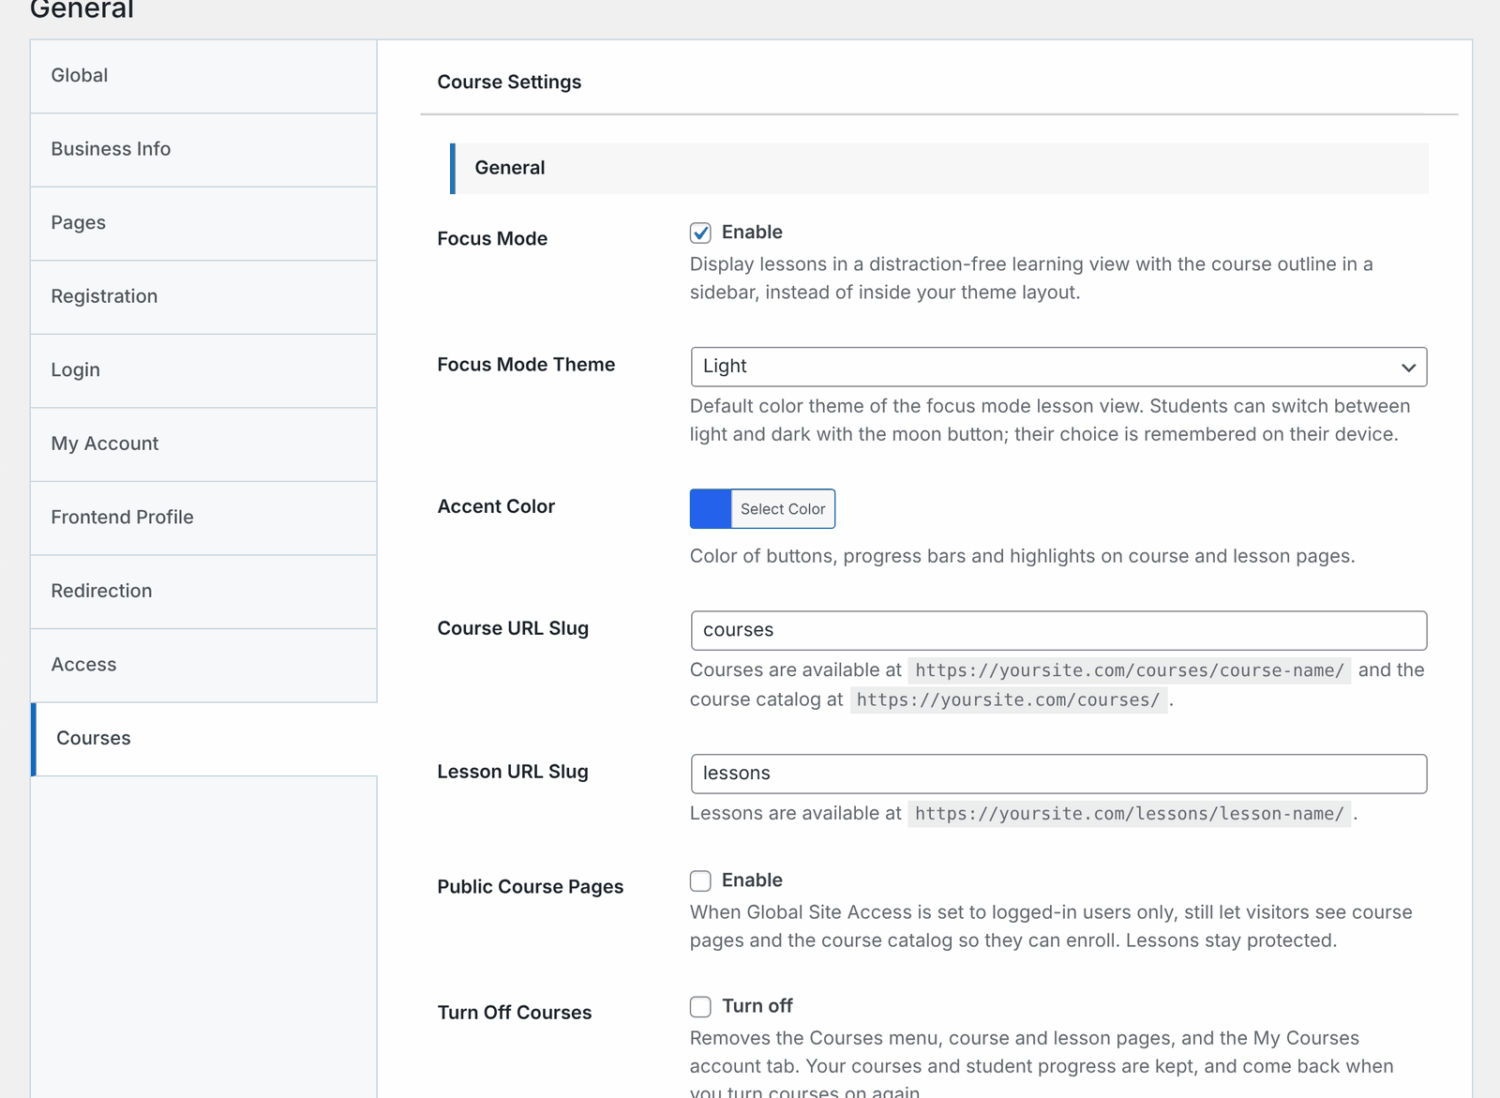Uncheck the Focus Mode Enable checkbox
This screenshot has height=1098, width=1500.
(x=700, y=233)
